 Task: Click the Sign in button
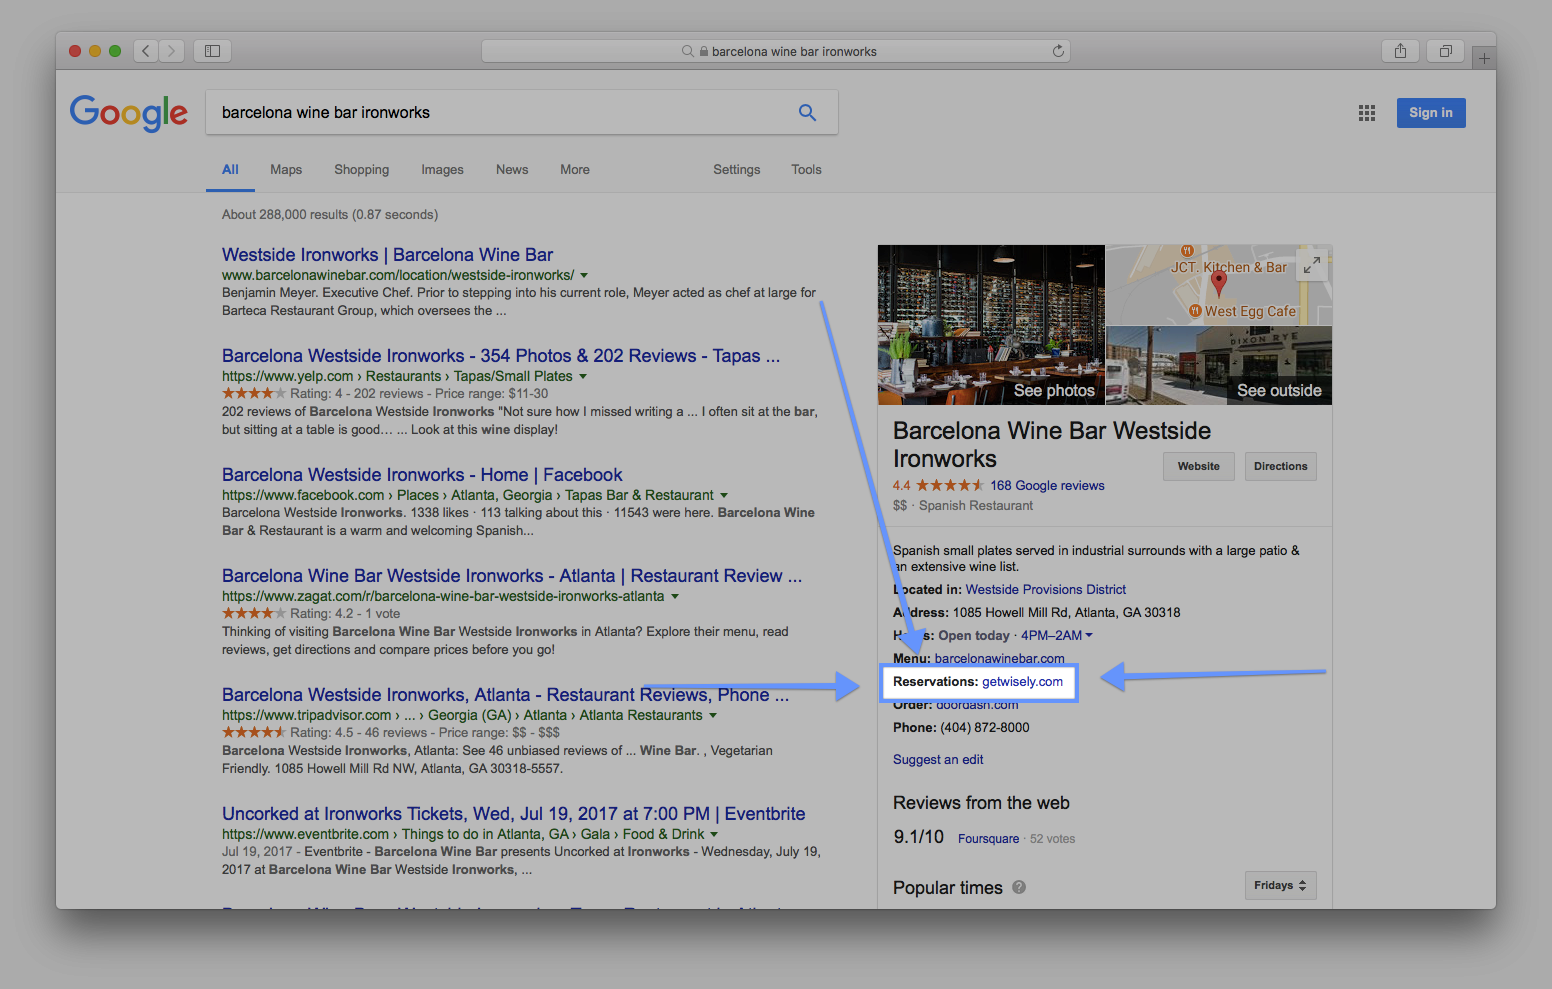pos(1431,113)
